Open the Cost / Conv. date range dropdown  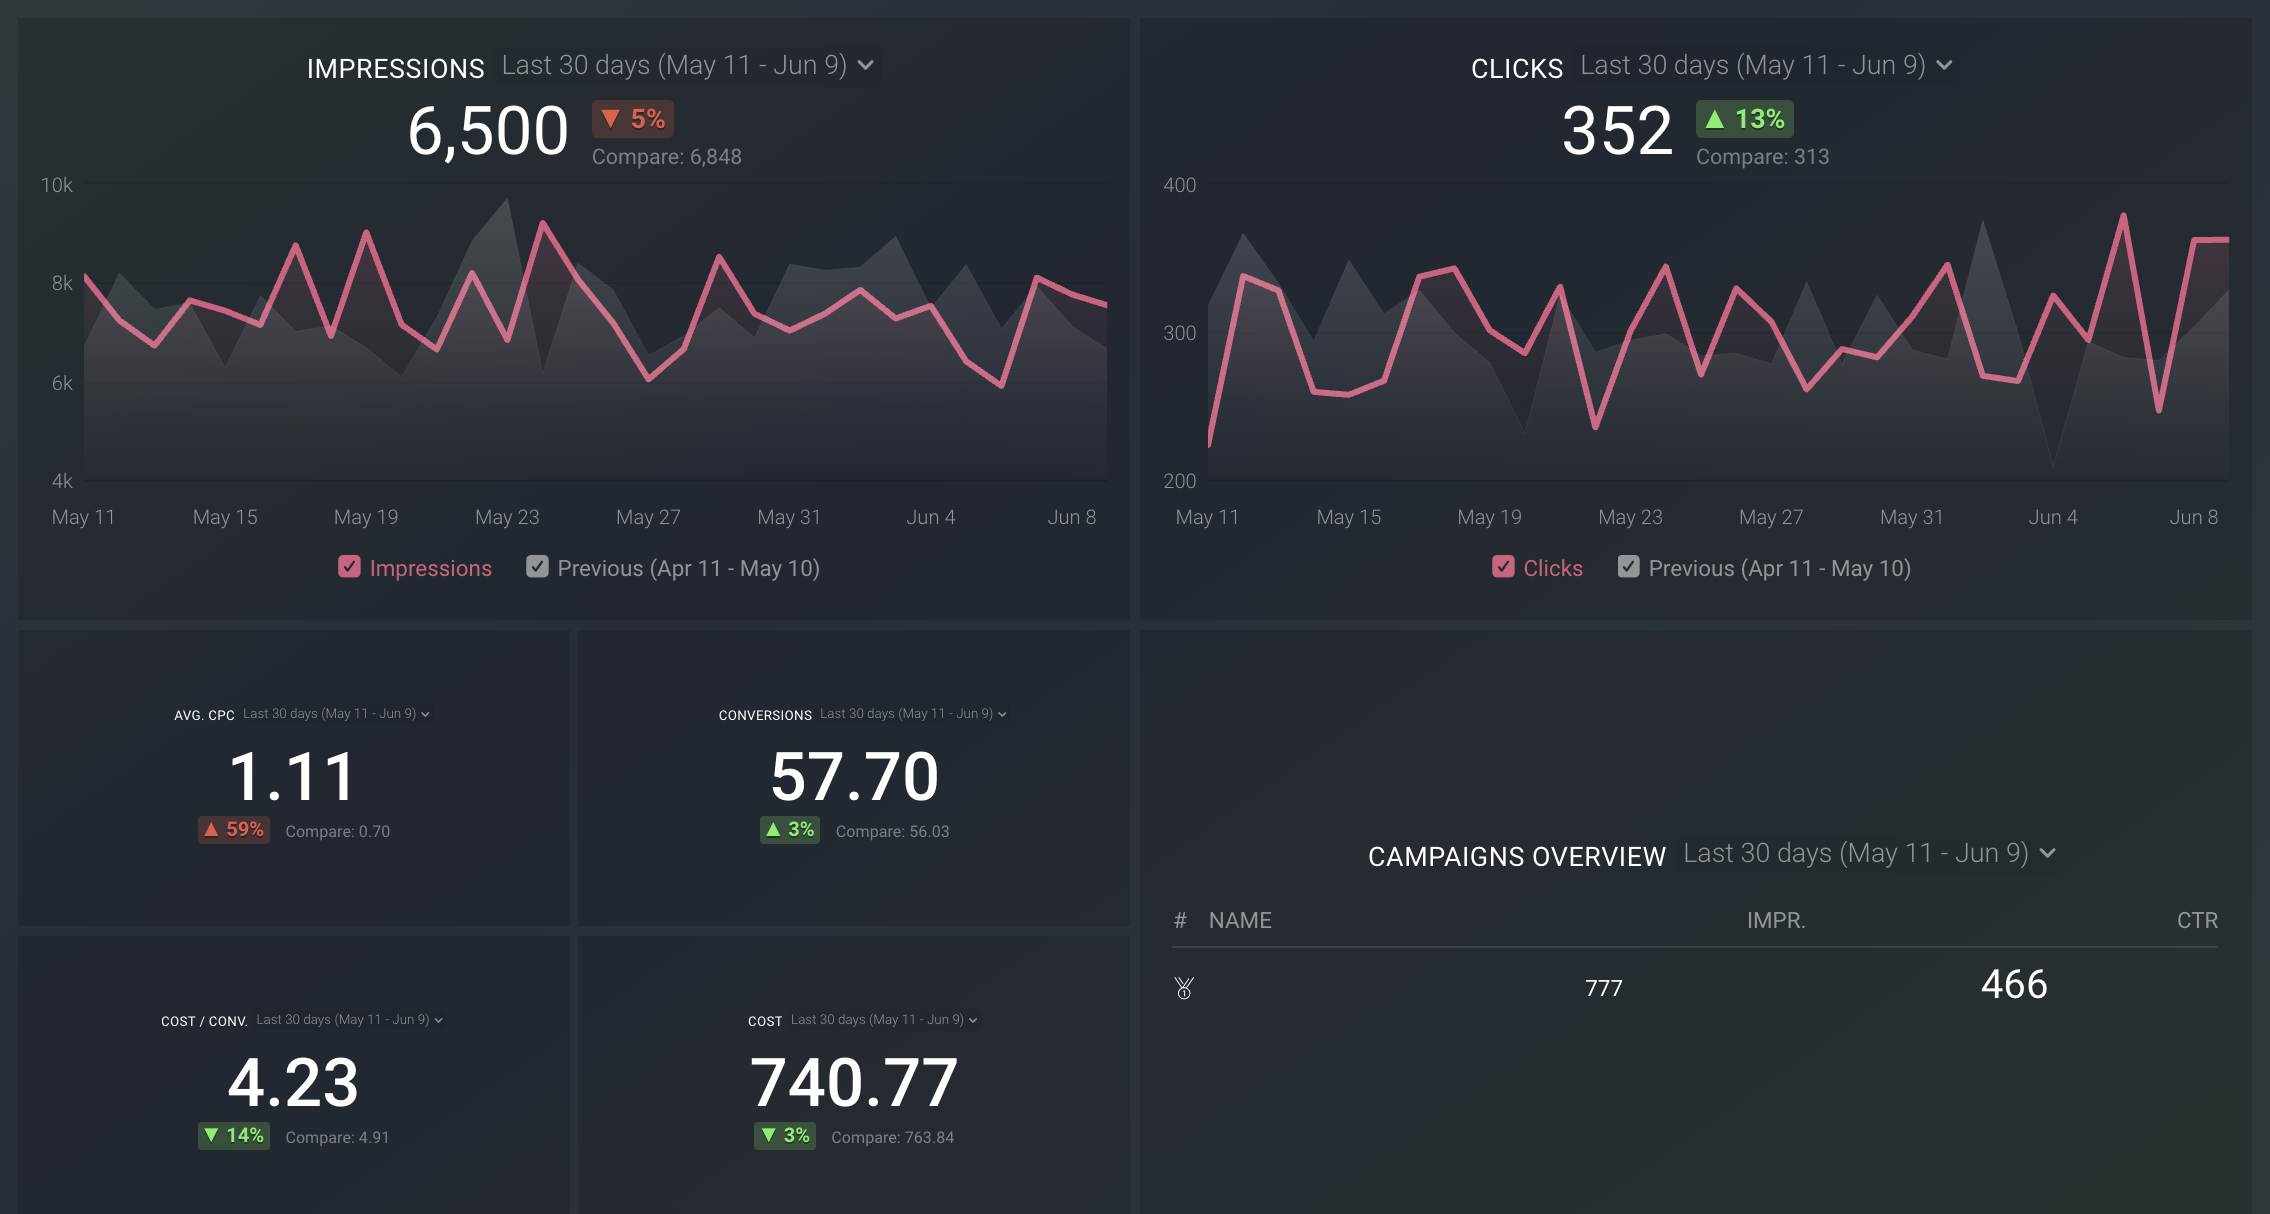350,1020
